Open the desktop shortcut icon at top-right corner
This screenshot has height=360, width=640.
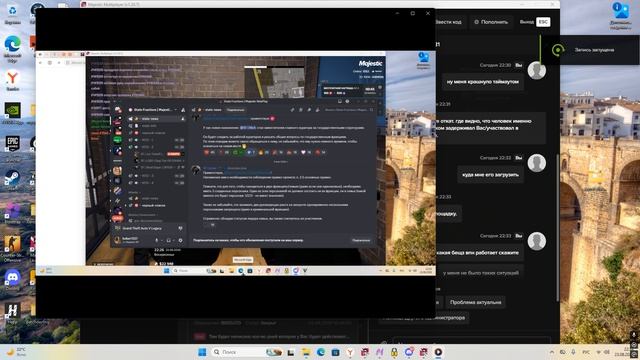(x=621, y=16)
